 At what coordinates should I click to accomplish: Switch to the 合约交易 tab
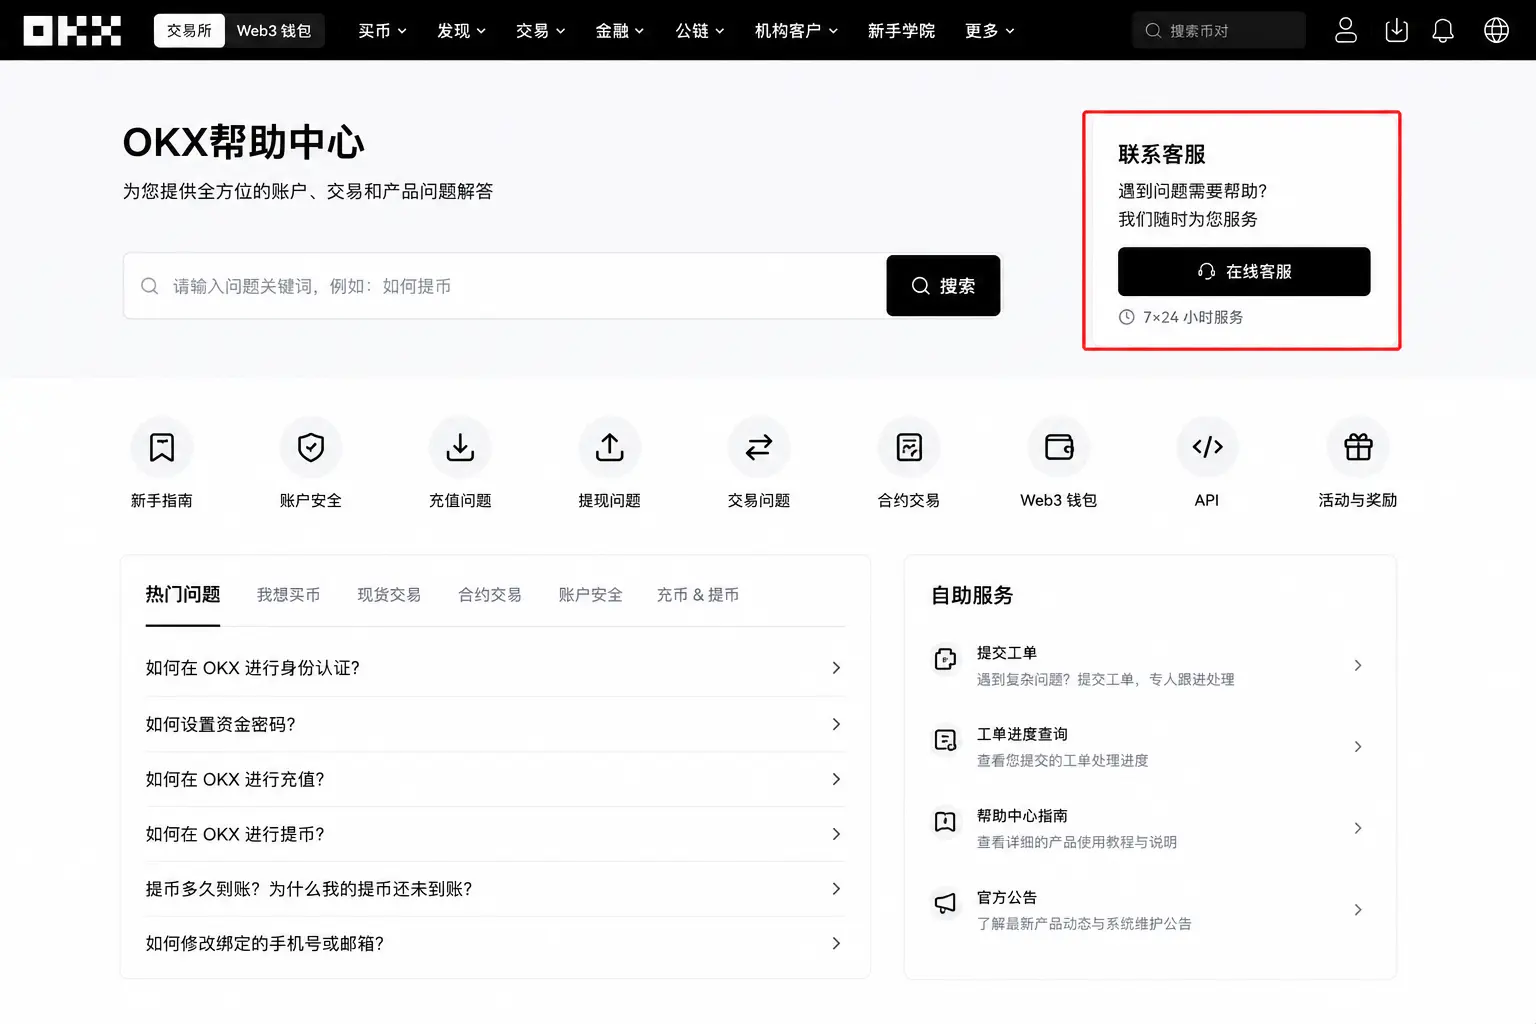(x=490, y=595)
